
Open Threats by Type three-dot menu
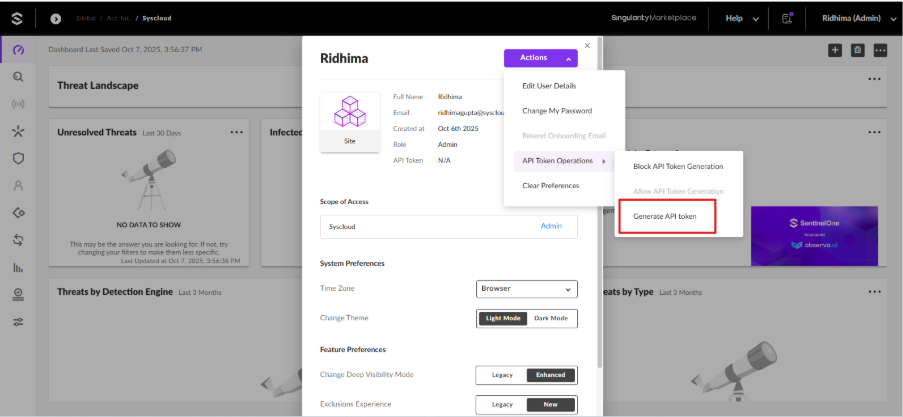pos(874,291)
